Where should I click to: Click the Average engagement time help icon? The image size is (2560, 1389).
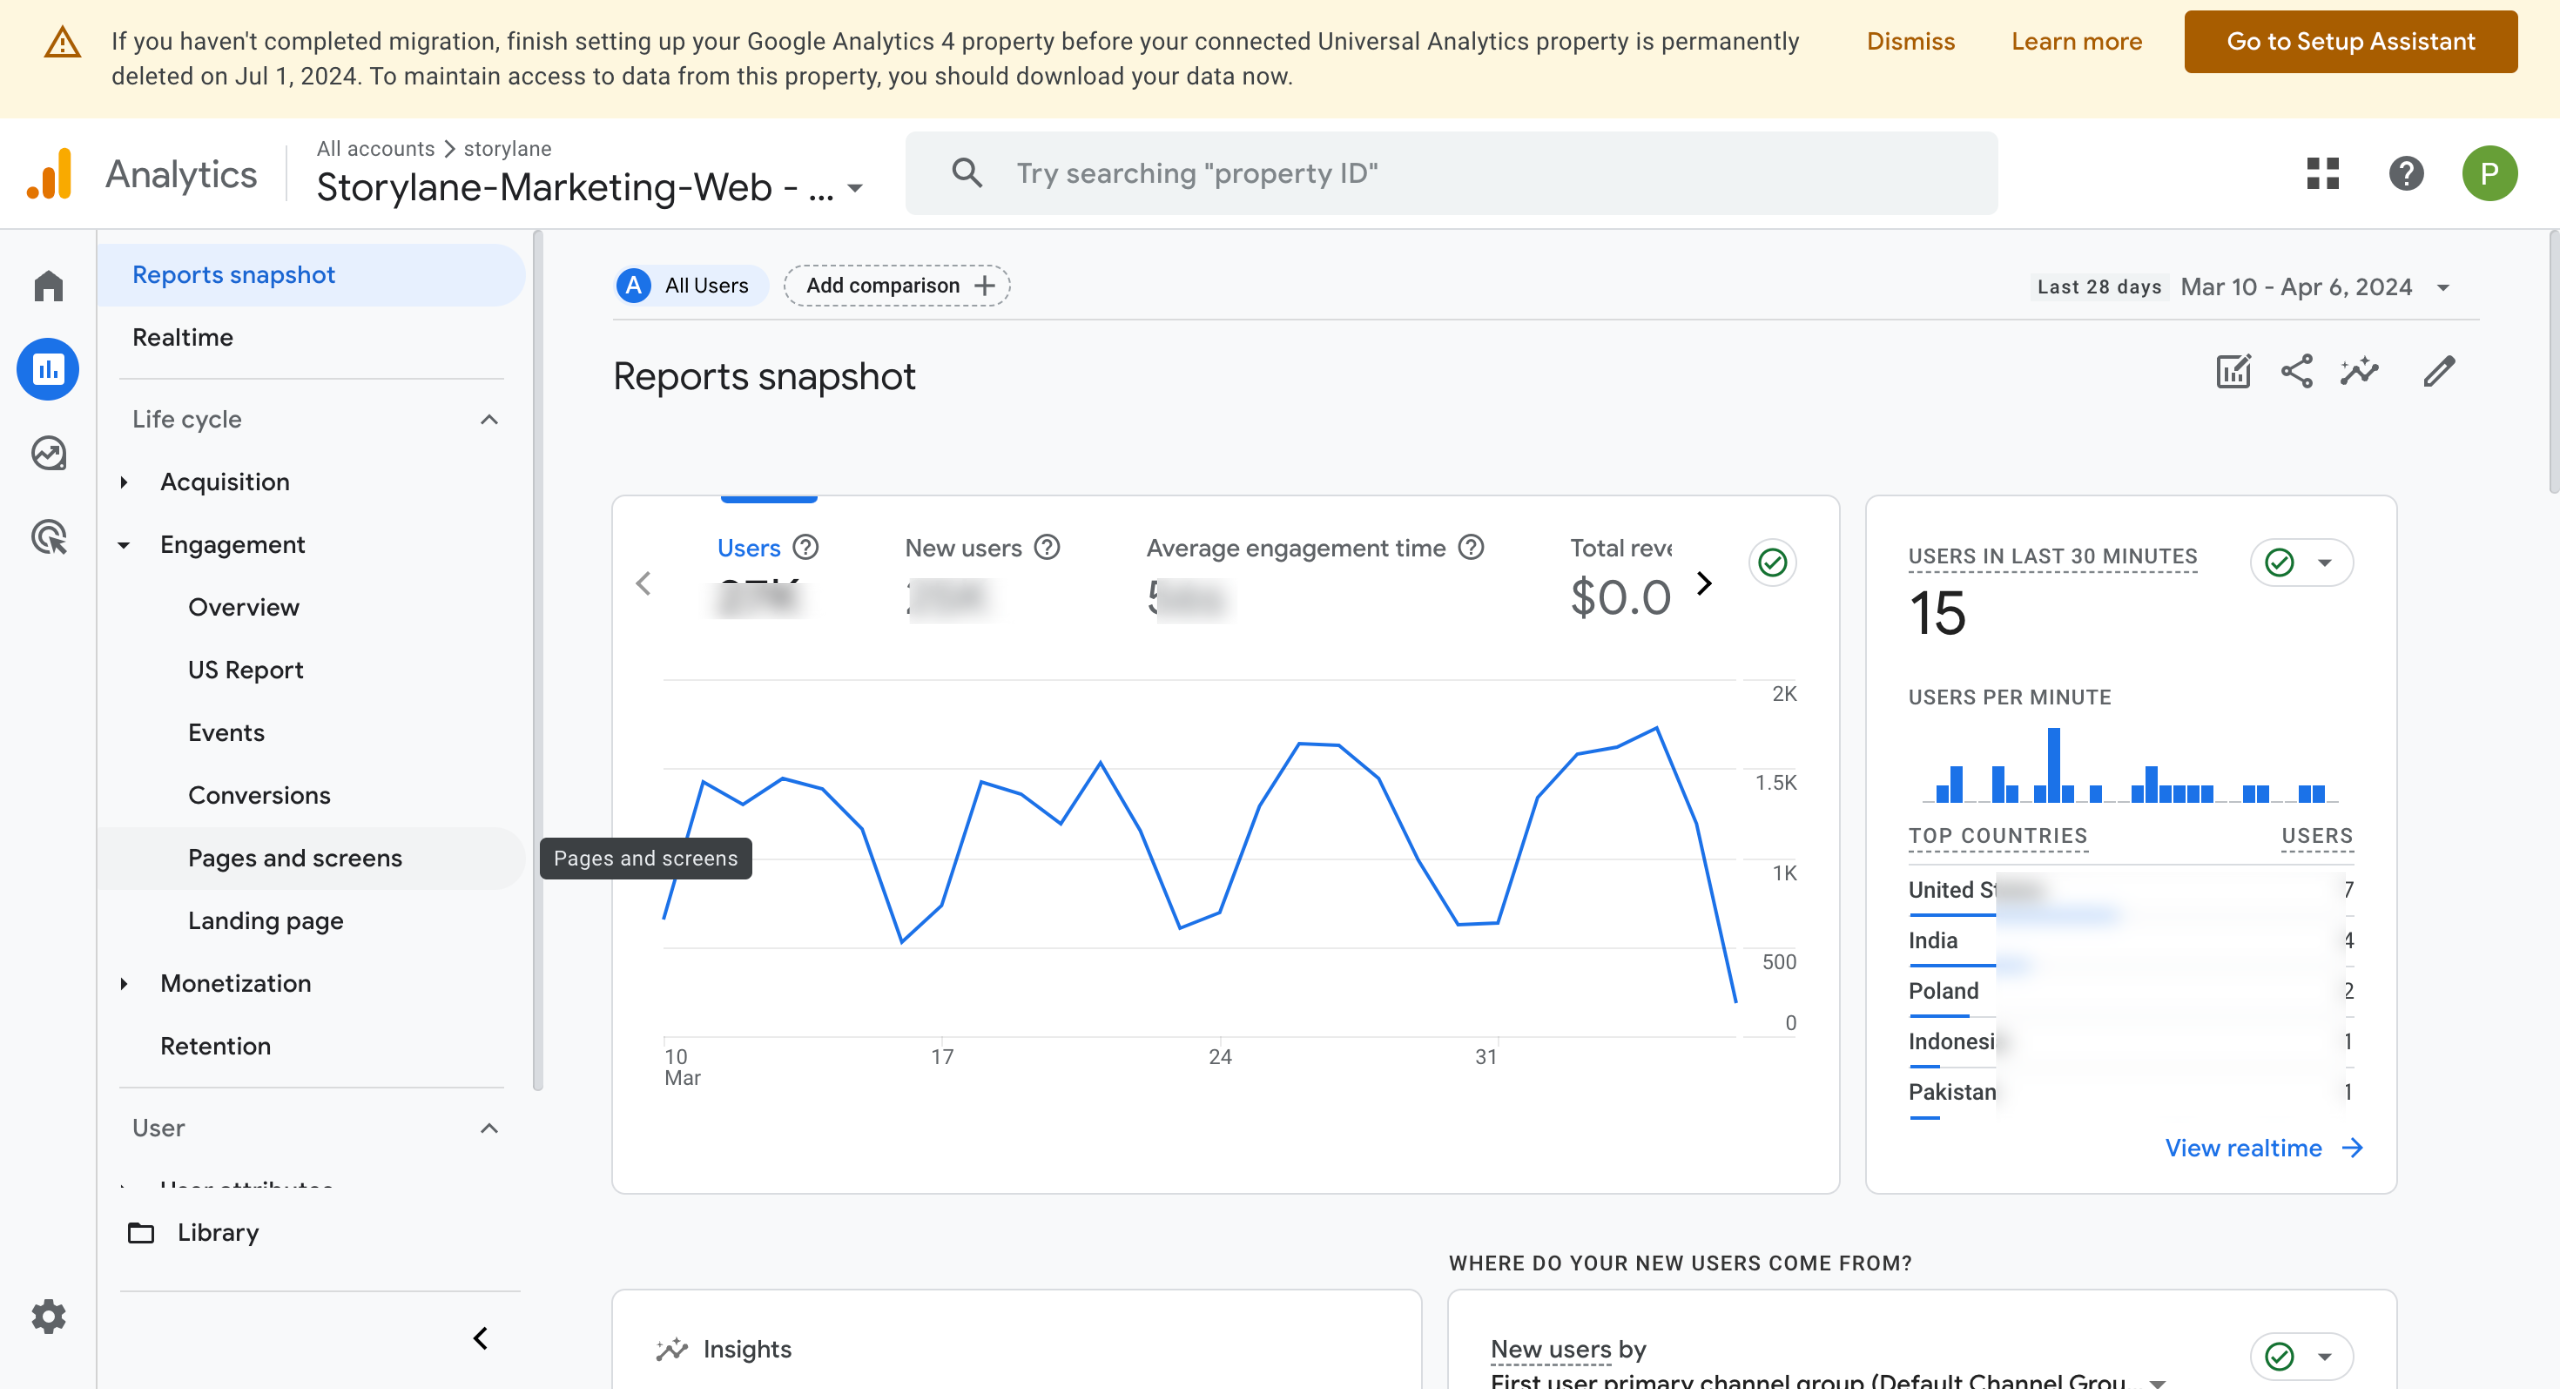[1471, 548]
